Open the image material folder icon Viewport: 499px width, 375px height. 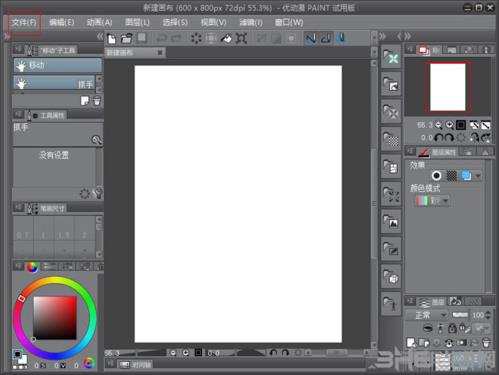pos(391,84)
